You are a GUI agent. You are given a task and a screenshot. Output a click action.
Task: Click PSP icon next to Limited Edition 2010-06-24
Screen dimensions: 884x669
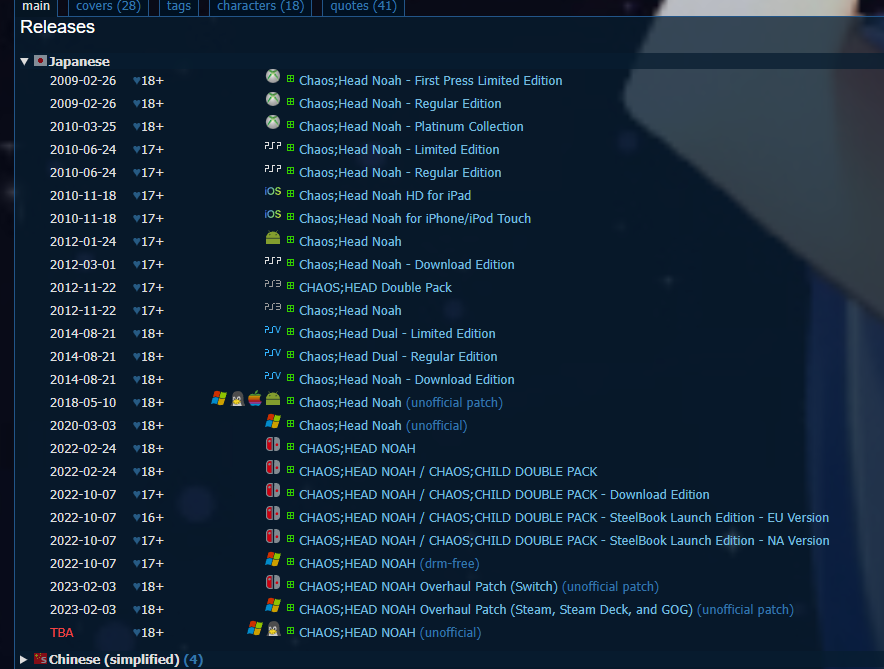273,145
